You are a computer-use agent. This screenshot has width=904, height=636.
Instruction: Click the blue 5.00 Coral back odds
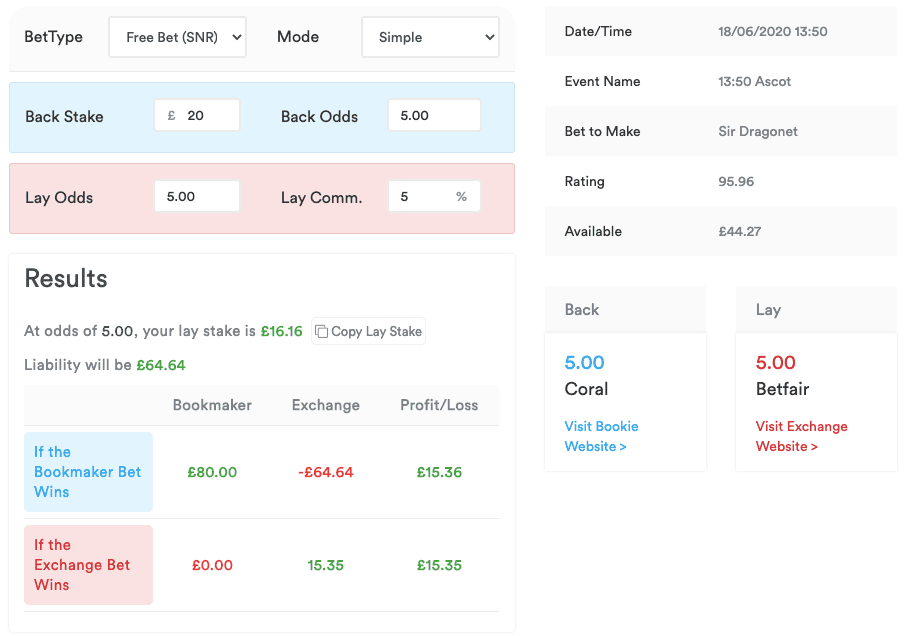tap(584, 363)
